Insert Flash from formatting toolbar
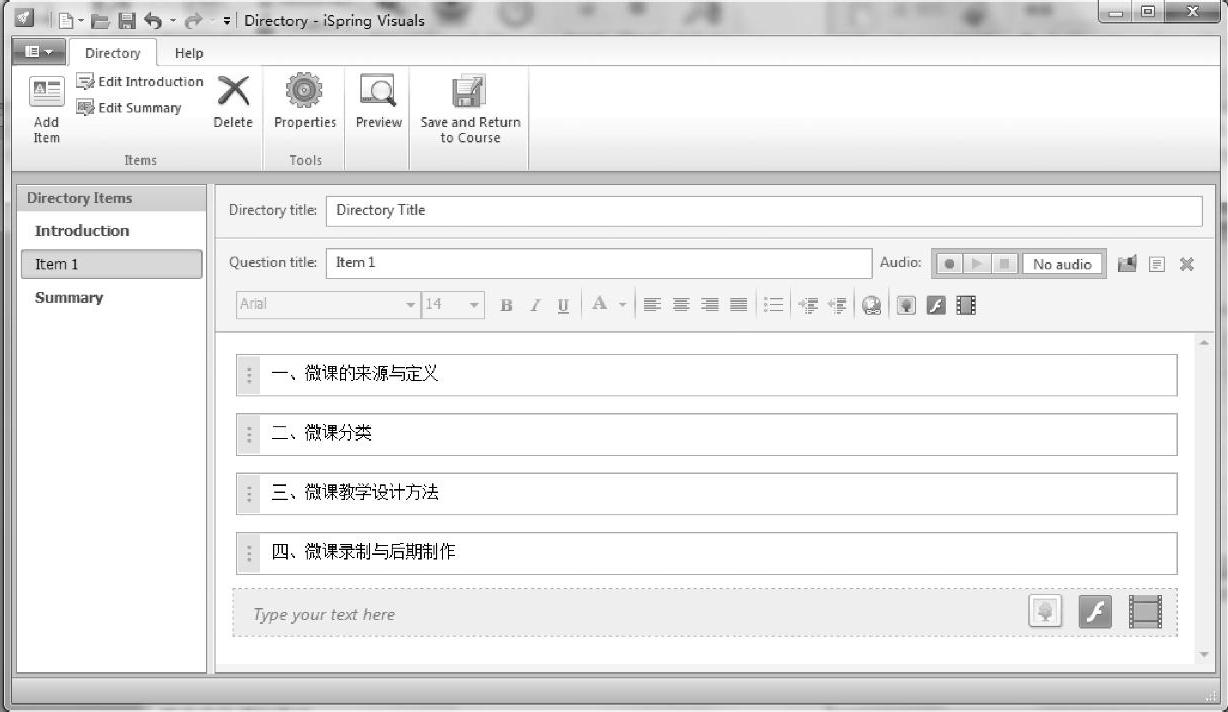 pos(936,305)
